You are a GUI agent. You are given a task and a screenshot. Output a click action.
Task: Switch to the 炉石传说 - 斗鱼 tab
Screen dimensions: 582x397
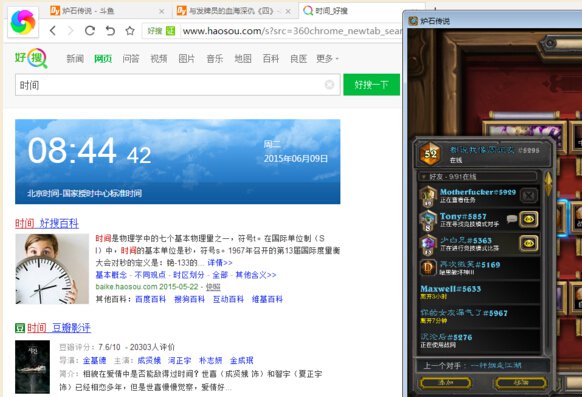tap(108, 11)
